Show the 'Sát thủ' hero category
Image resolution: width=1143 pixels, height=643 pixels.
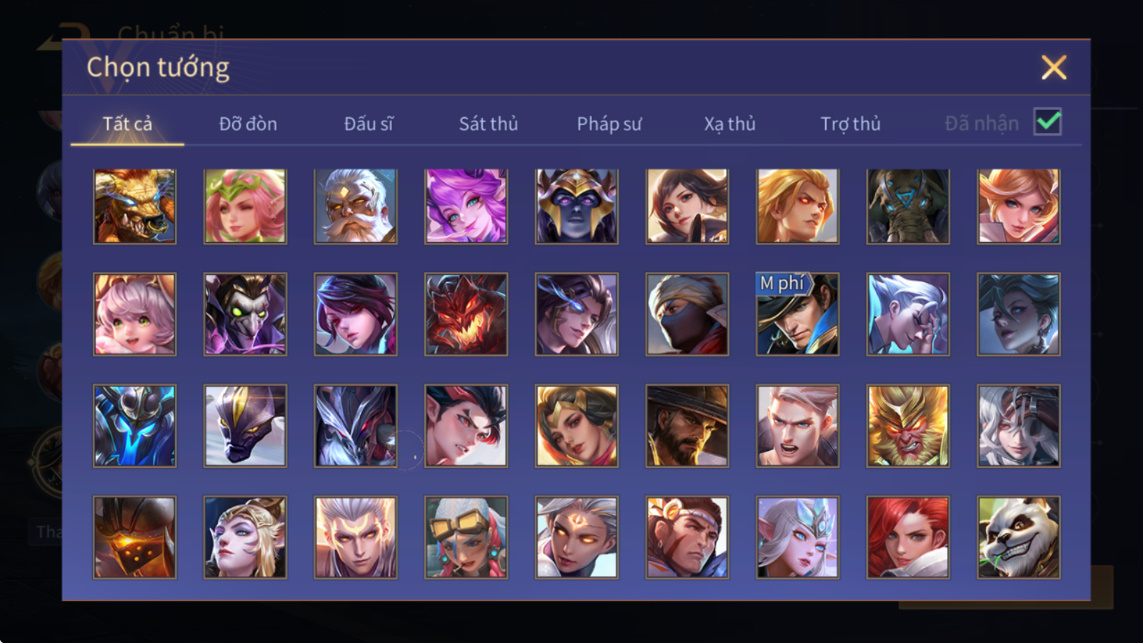tap(488, 124)
